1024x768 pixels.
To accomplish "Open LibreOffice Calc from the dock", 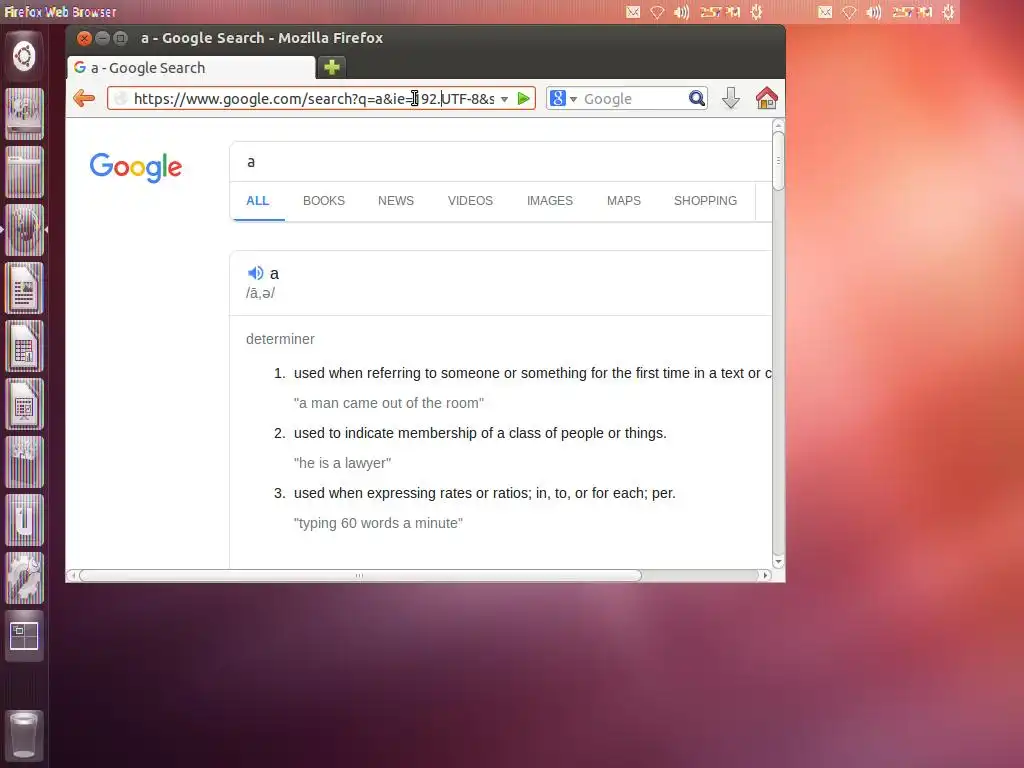I will point(24,346).
